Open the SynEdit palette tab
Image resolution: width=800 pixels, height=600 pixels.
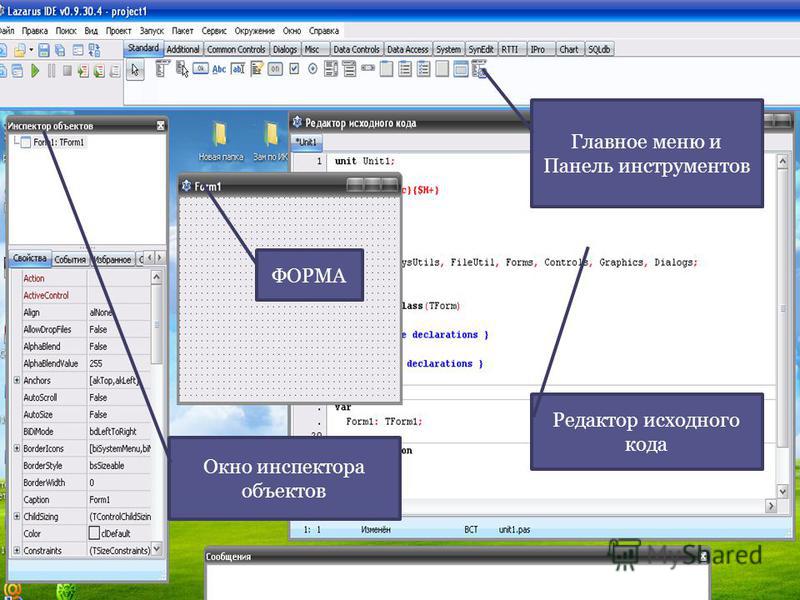(x=481, y=49)
